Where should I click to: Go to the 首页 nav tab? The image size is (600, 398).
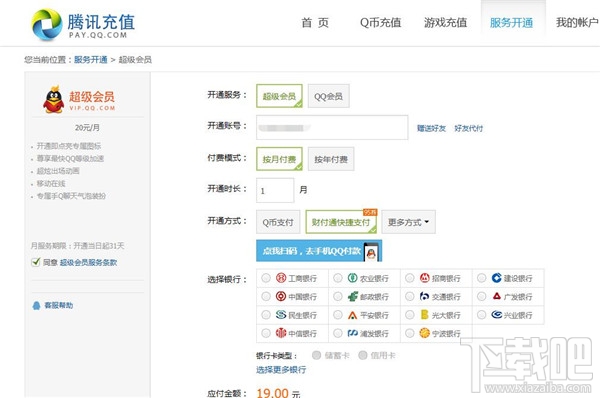[315, 23]
